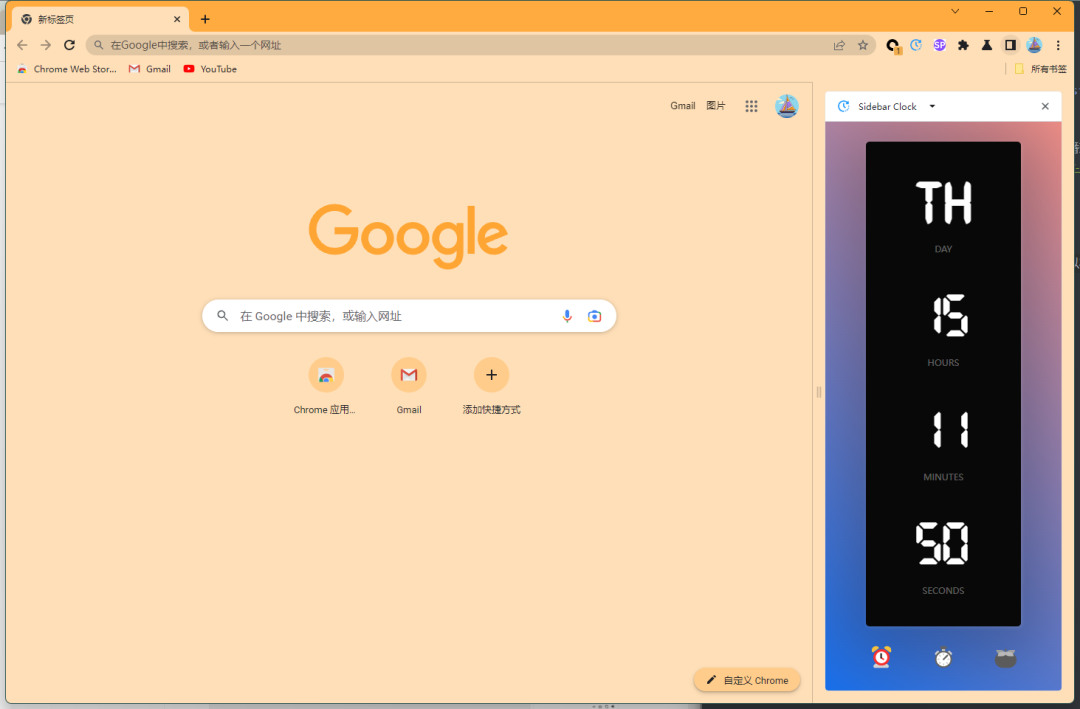Open the alarm clock feature in Sidebar Clock
The height and width of the screenshot is (709, 1080).
click(880, 657)
